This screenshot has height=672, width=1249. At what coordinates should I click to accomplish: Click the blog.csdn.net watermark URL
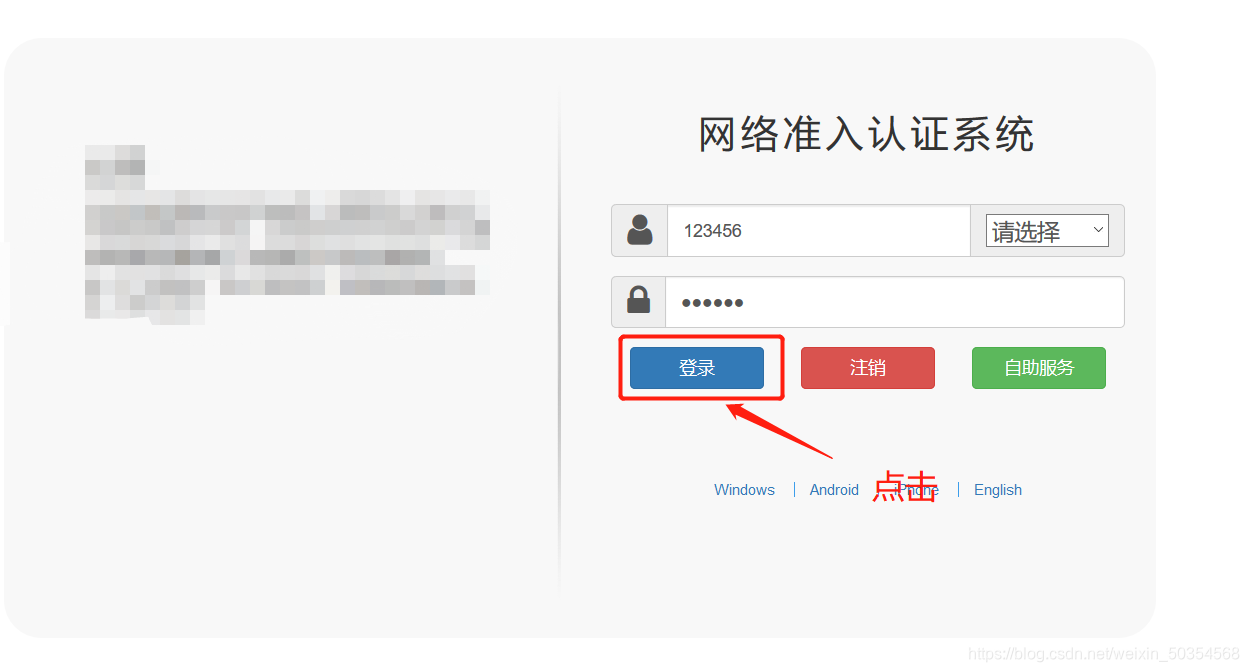[x=1104, y=653]
